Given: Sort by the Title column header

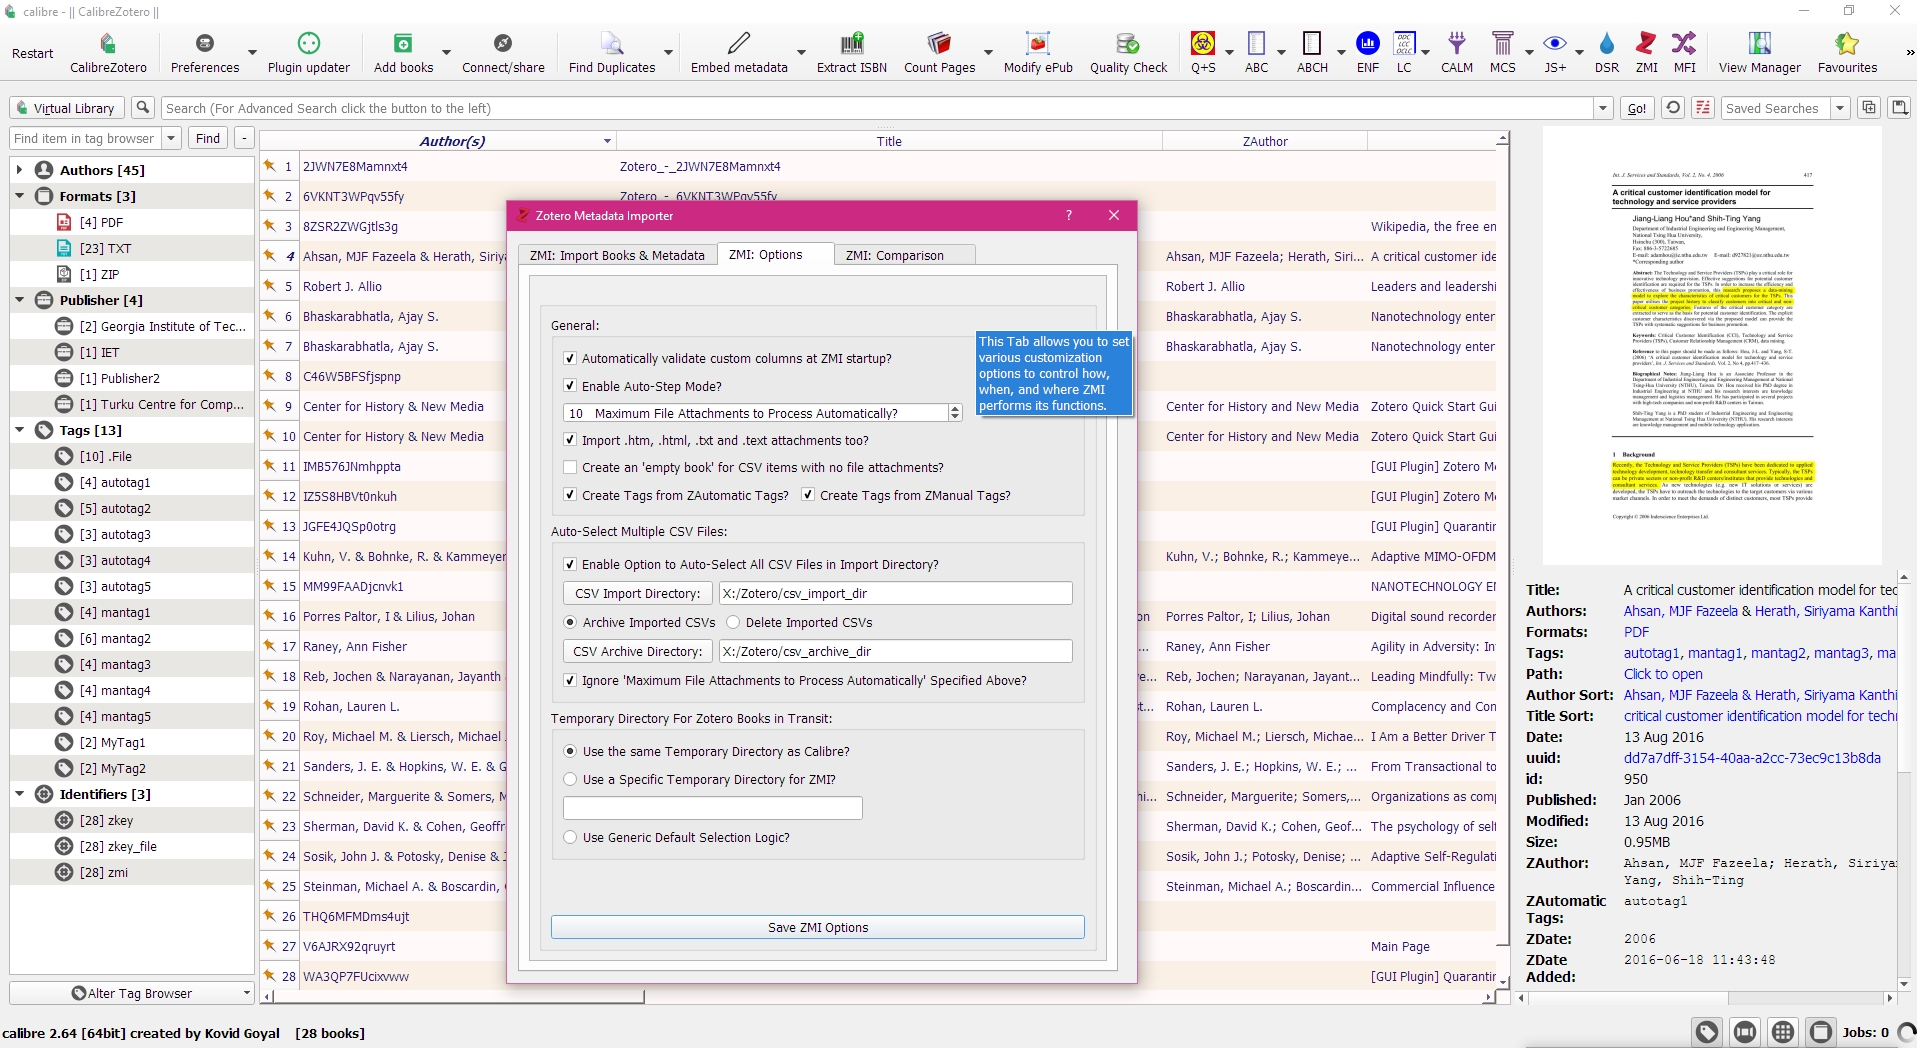Looking at the screenshot, I should pos(889,141).
